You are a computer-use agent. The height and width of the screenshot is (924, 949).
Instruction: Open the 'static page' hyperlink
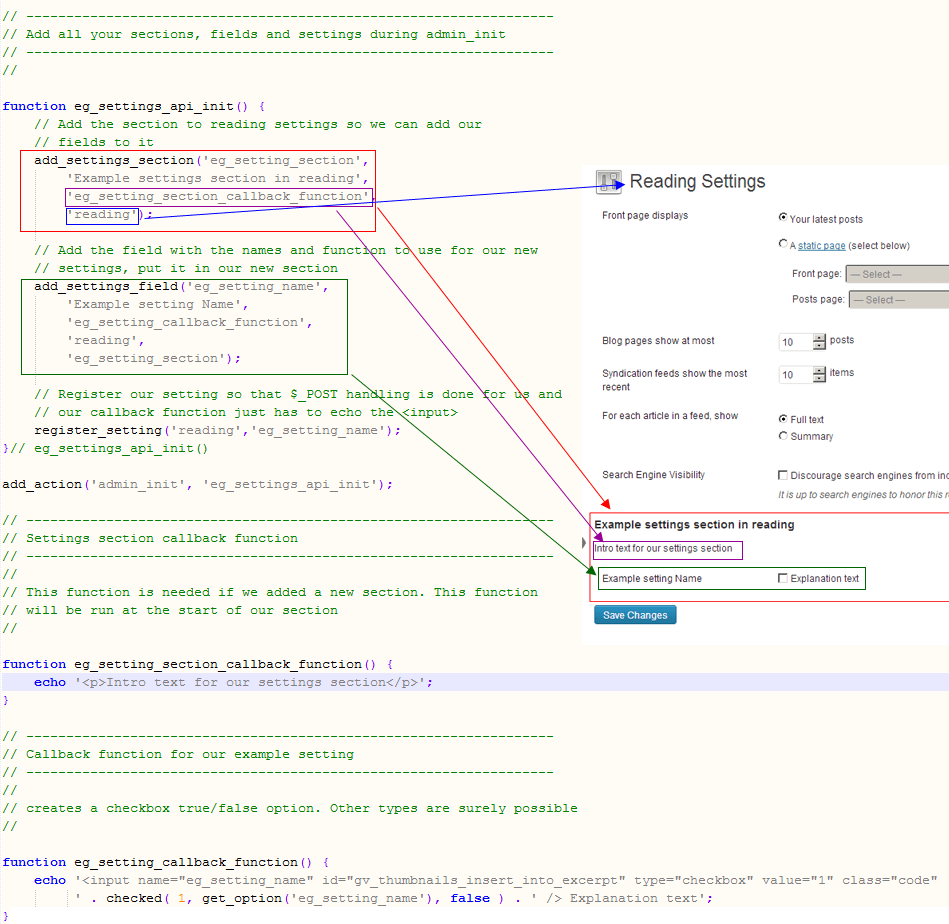pyautogui.click(x=821, y=246)
